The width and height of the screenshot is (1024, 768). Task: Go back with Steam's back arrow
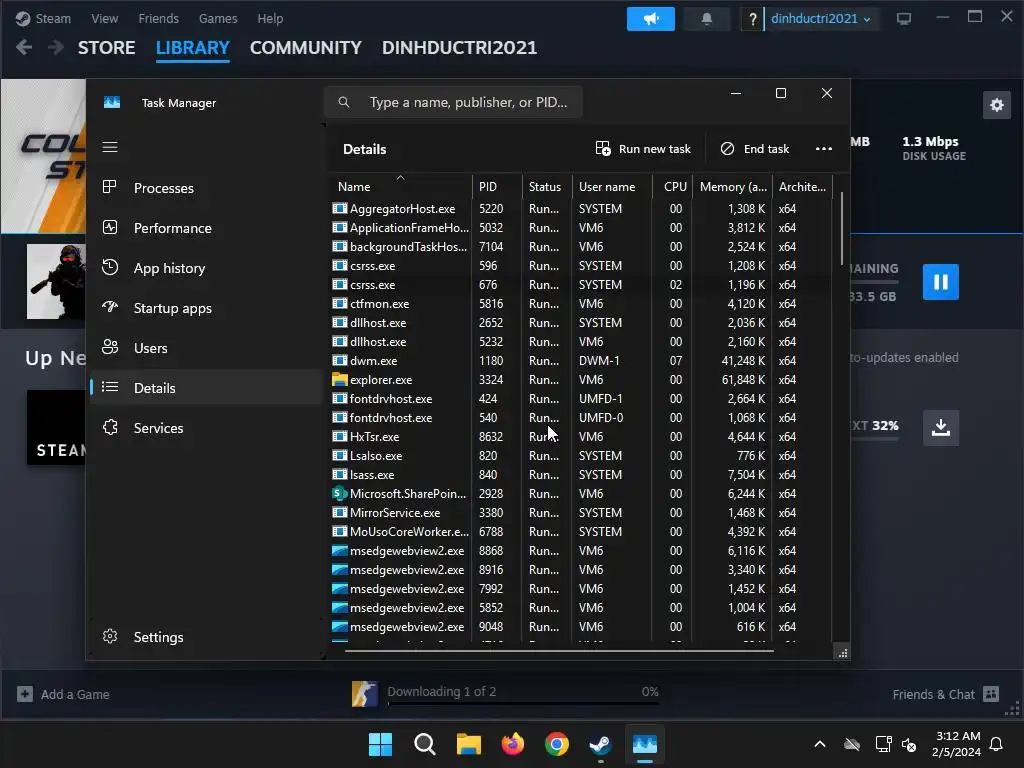coord(24,47)
